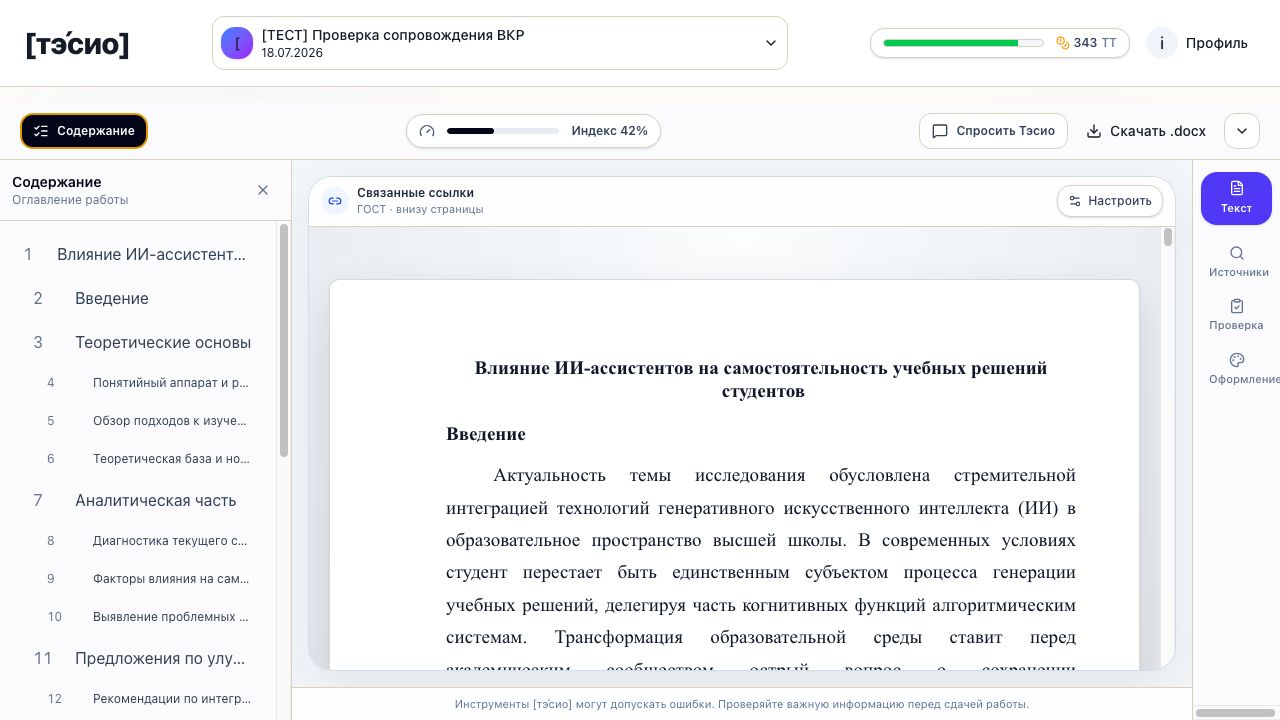This screenshot has width=1280, height=720.
Task: Toggle the Содержание panel button
Action: 84,131
